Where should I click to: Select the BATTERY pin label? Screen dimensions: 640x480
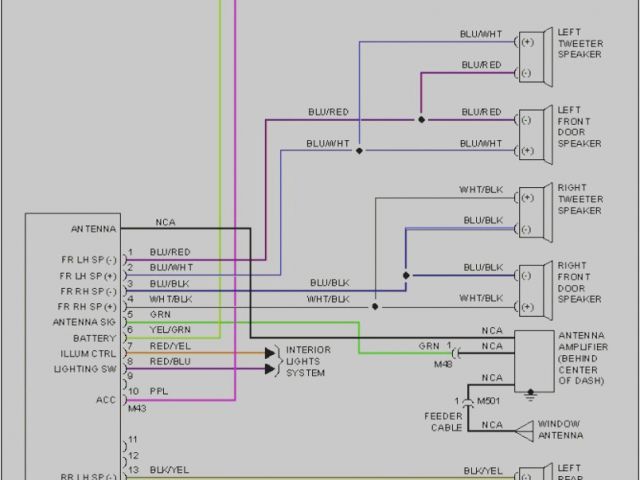click(96, 338)
